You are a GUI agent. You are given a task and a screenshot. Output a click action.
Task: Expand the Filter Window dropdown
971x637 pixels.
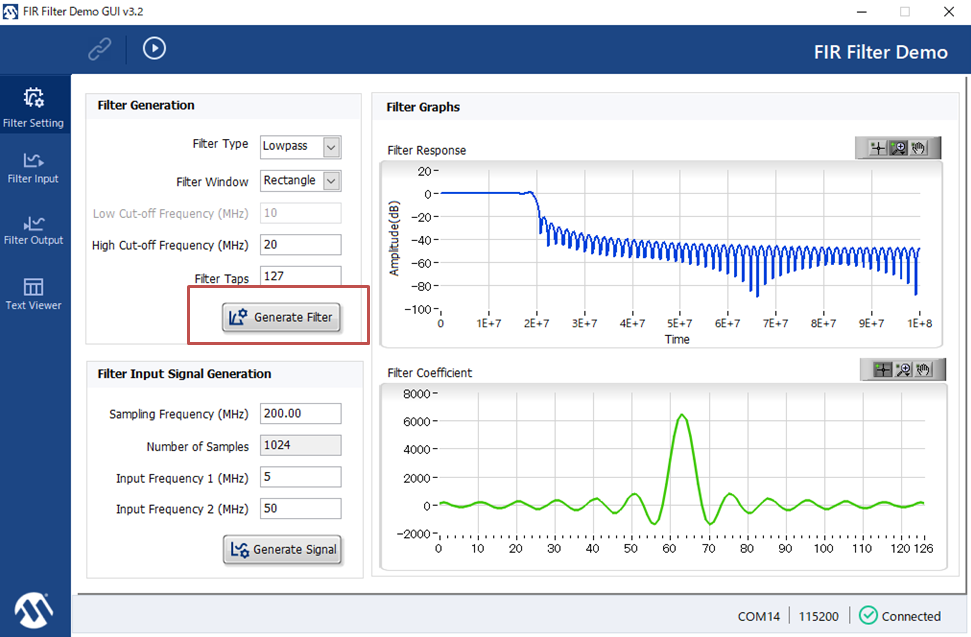(332, 181)
